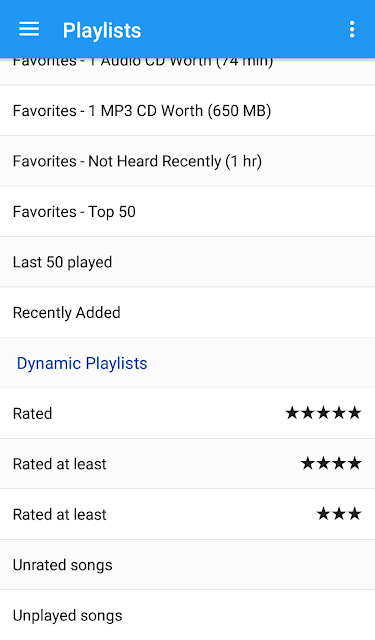Open Favorites - 1 MP3 CD Worth playlist
Screen dimensions: 375x640
pos(187,111)
